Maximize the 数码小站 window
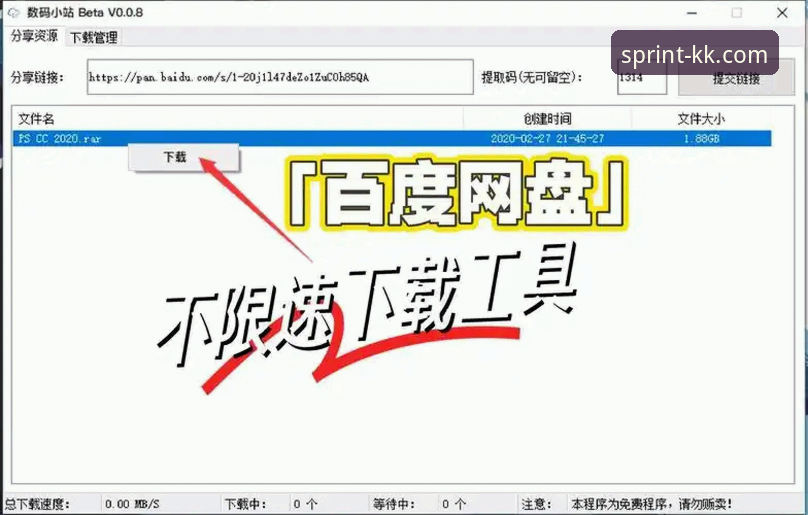The image size is (808, 515). [x=737, y=13]
